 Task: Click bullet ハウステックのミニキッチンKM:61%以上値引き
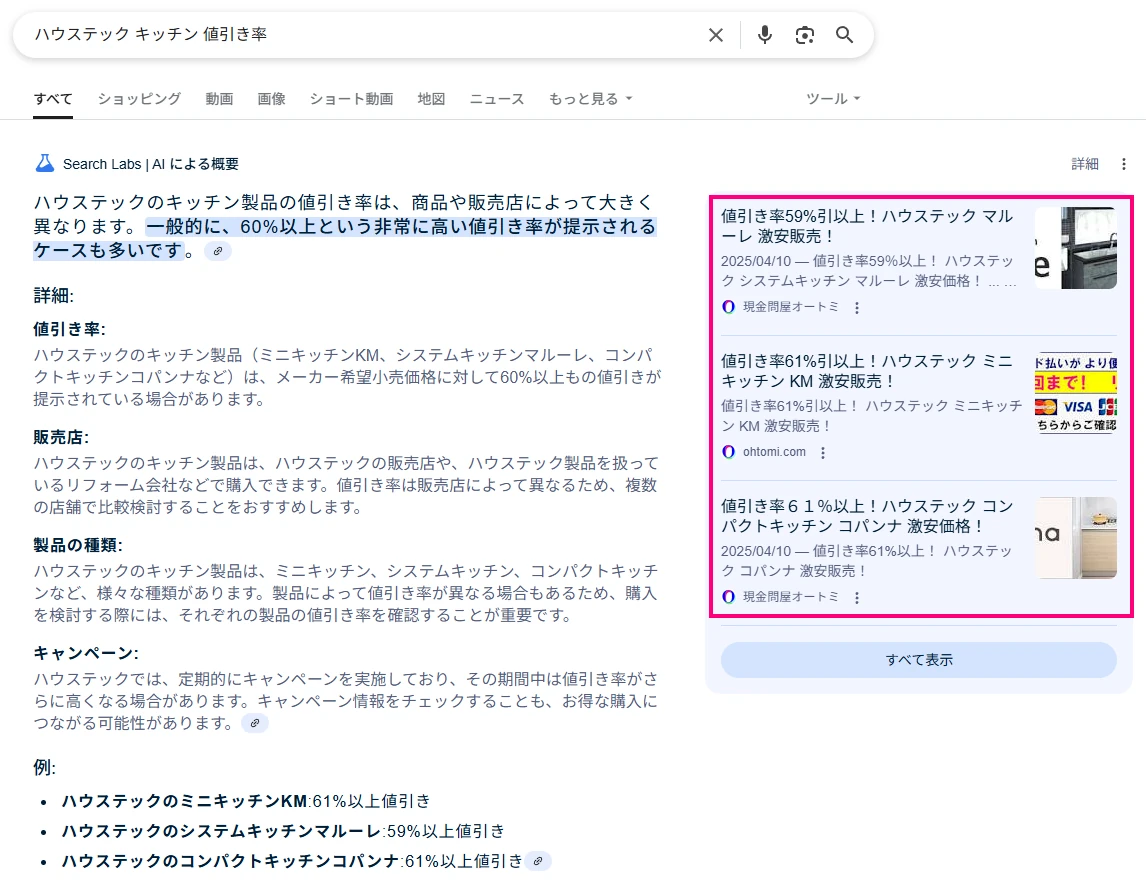[246, 801]
